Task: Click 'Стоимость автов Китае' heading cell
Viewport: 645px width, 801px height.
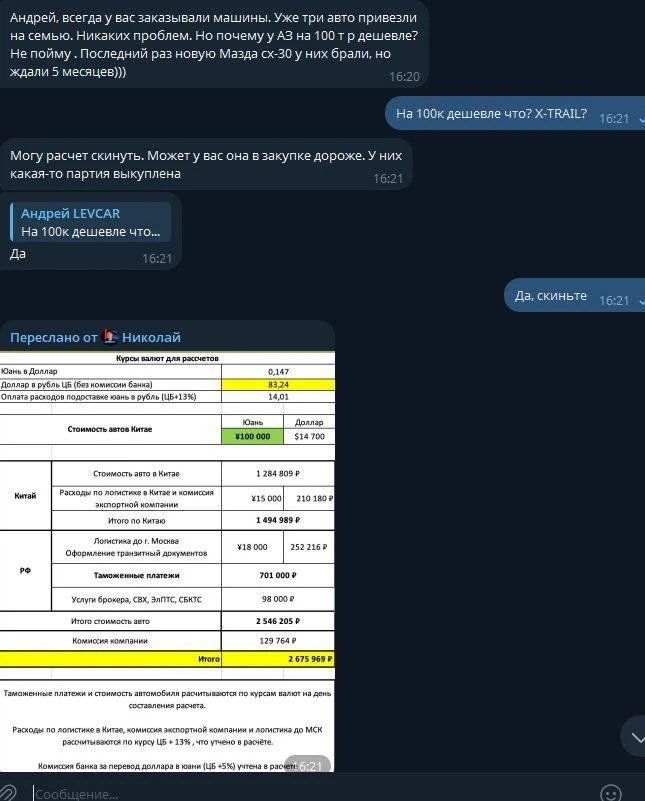Action: pyautogui.click(x=110, y=429)
